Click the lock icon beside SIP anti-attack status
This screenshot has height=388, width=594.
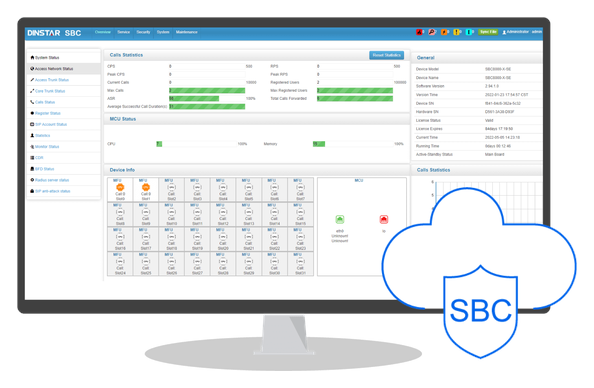coord(32,191)
